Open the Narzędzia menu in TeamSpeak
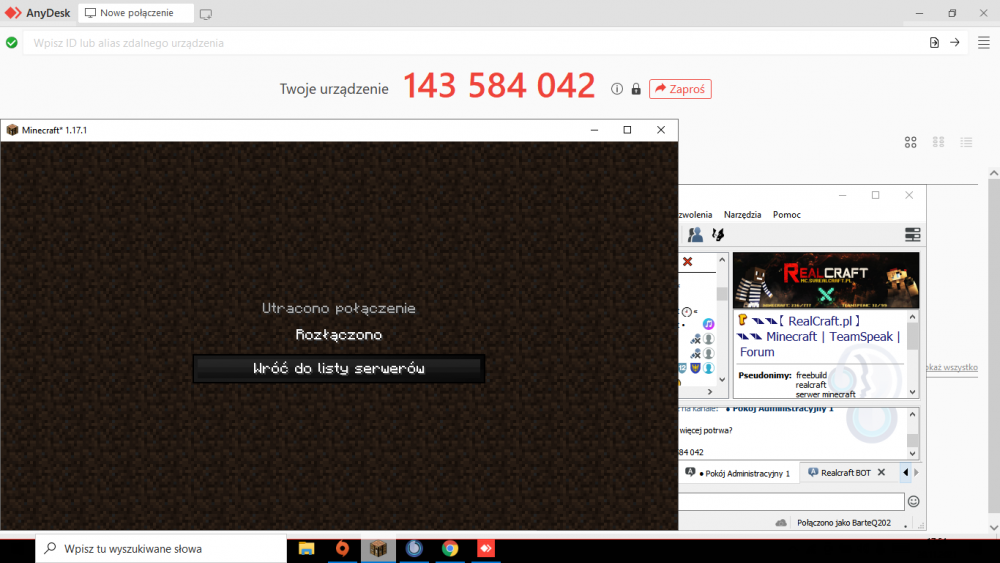 coord(741,214)
